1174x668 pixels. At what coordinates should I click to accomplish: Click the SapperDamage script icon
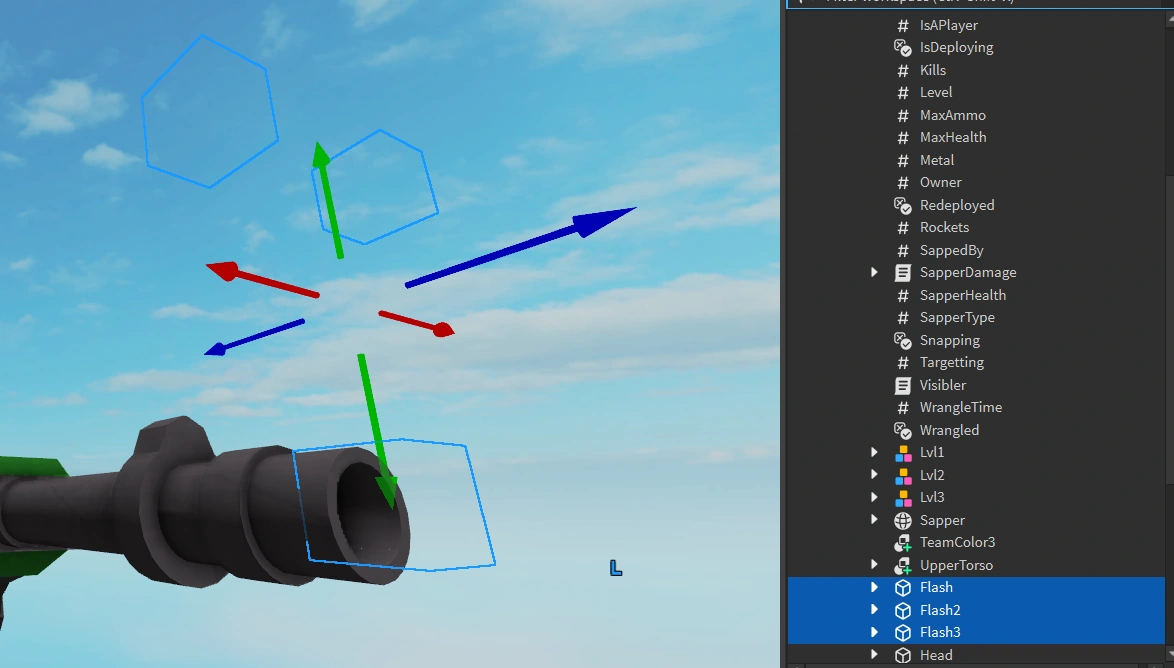[903, 273]
